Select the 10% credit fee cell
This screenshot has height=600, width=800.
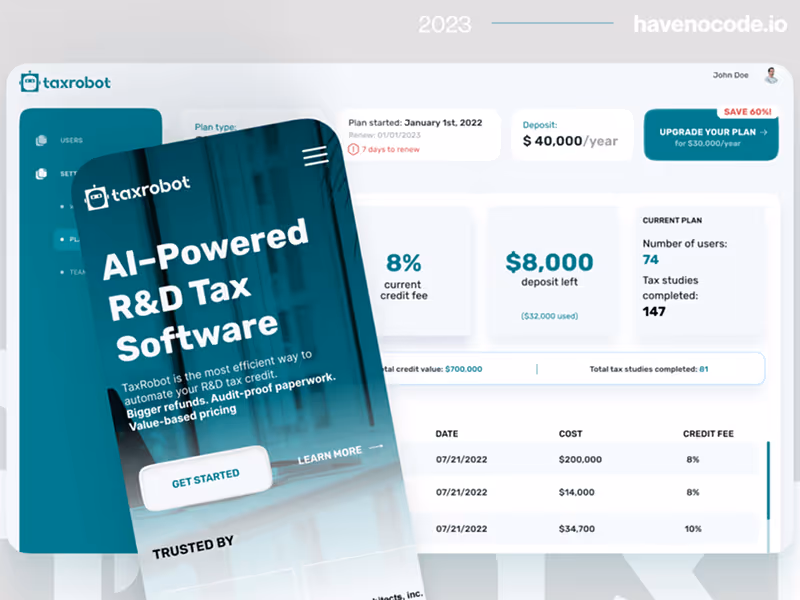point(692,529)
